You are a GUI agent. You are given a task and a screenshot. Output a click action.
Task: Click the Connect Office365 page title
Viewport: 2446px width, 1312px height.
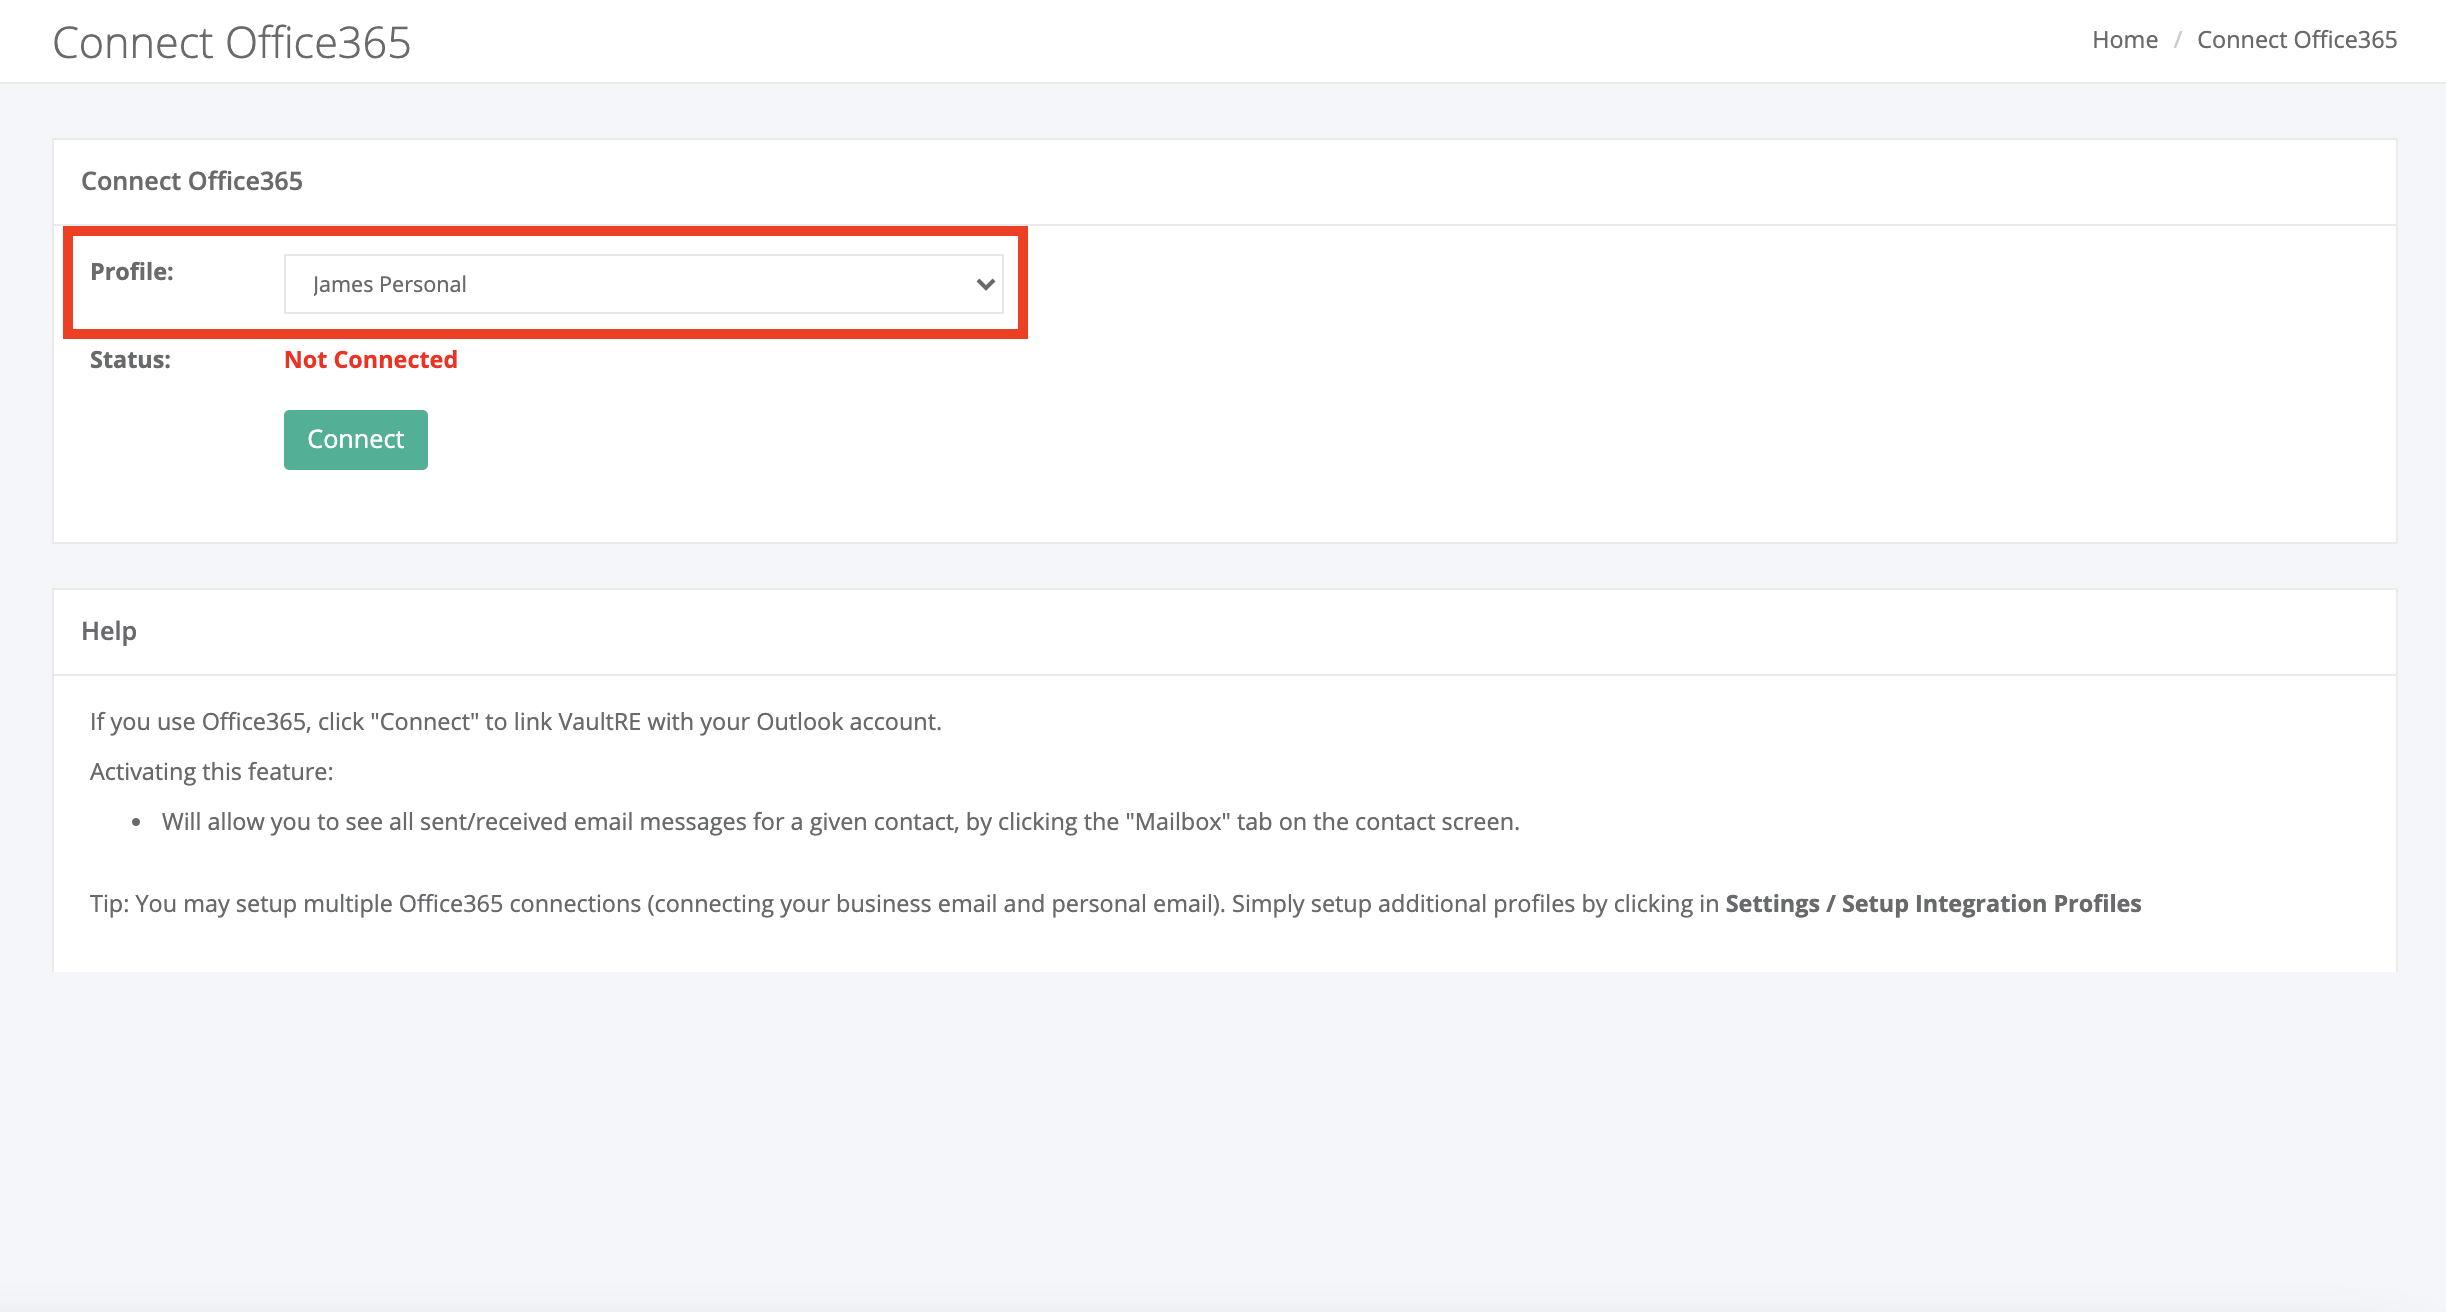pos(232,43)
